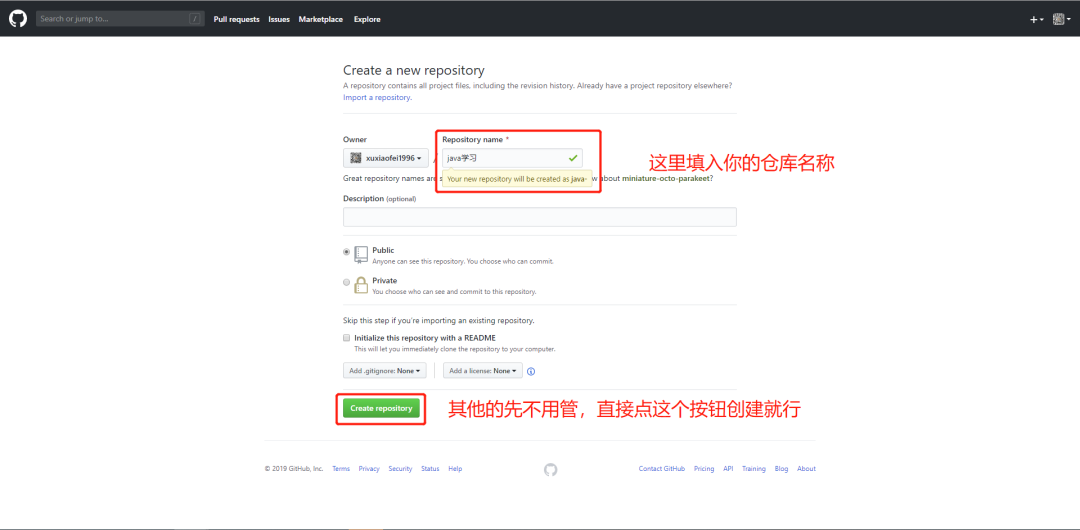Open the About footer link
The image size is (1080, 530).
pyautogui.click(x=807, y=469)
